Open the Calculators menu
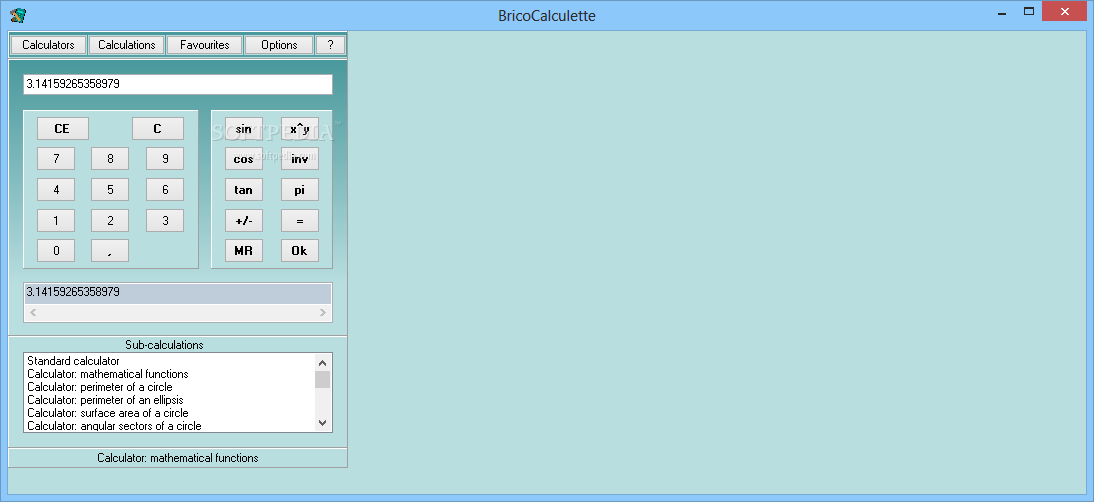The width and height of the screenshot is (1094, 502). 48,45
